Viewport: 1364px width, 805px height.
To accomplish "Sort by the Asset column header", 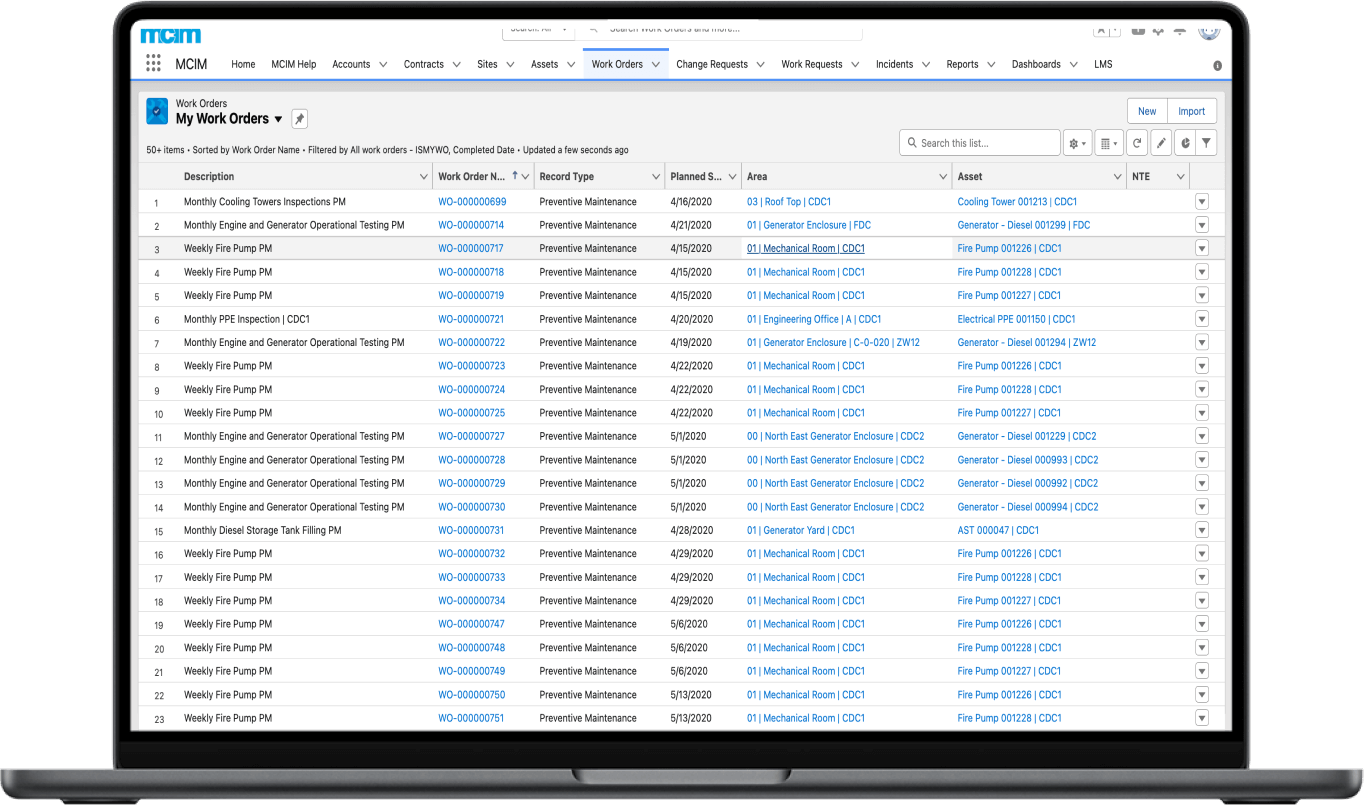I will (x=970, y=177).
